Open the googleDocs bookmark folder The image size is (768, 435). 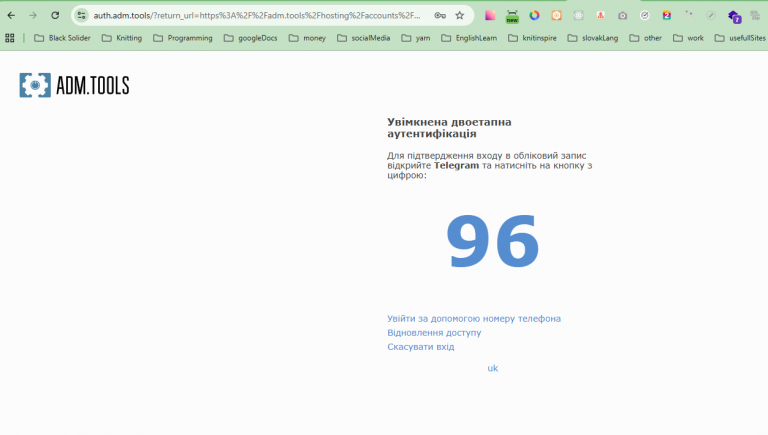(x=250, y=38)
